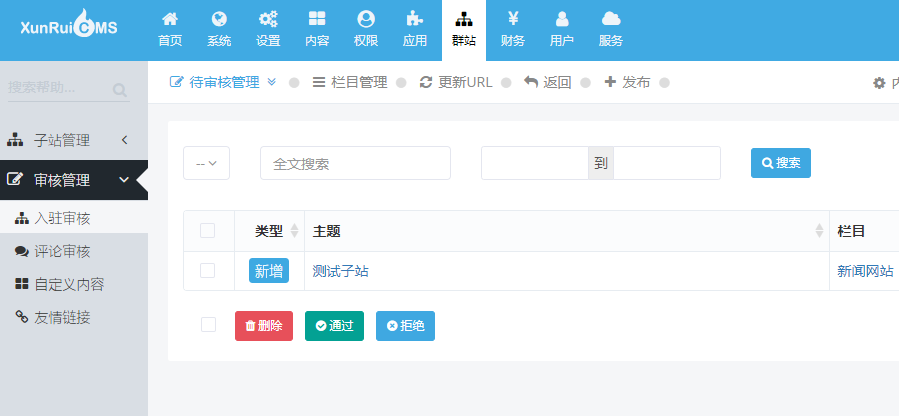Focus the start date field before 到
The width and height of the screenshot is (899, 416).
point(535,163)
